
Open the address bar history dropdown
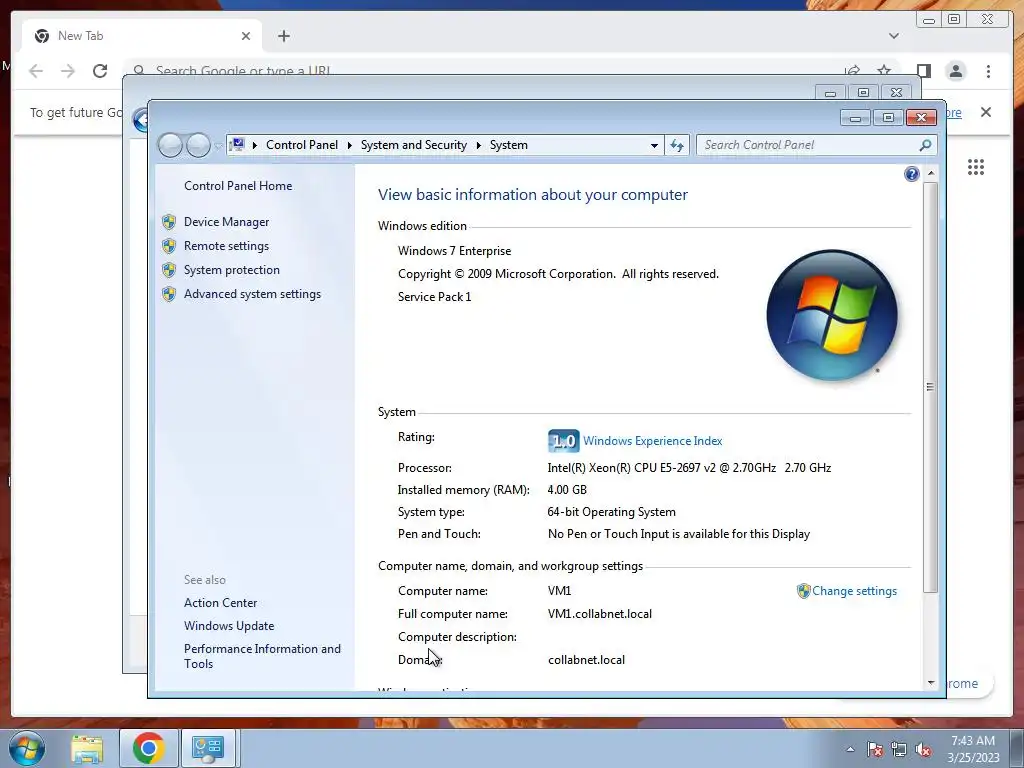(654, 145)
